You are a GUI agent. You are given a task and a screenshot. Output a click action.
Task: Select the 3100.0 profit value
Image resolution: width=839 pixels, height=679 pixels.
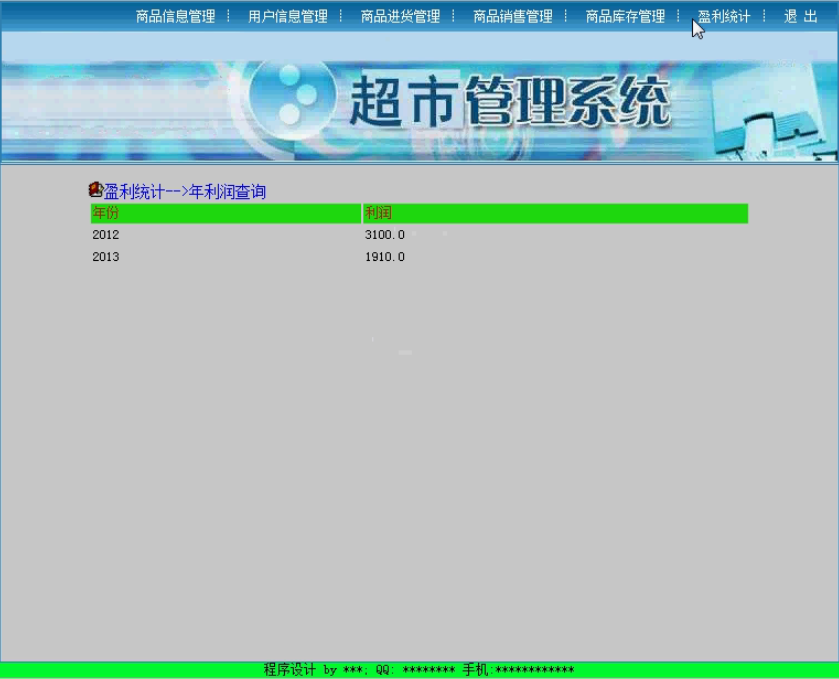(385, 234)
